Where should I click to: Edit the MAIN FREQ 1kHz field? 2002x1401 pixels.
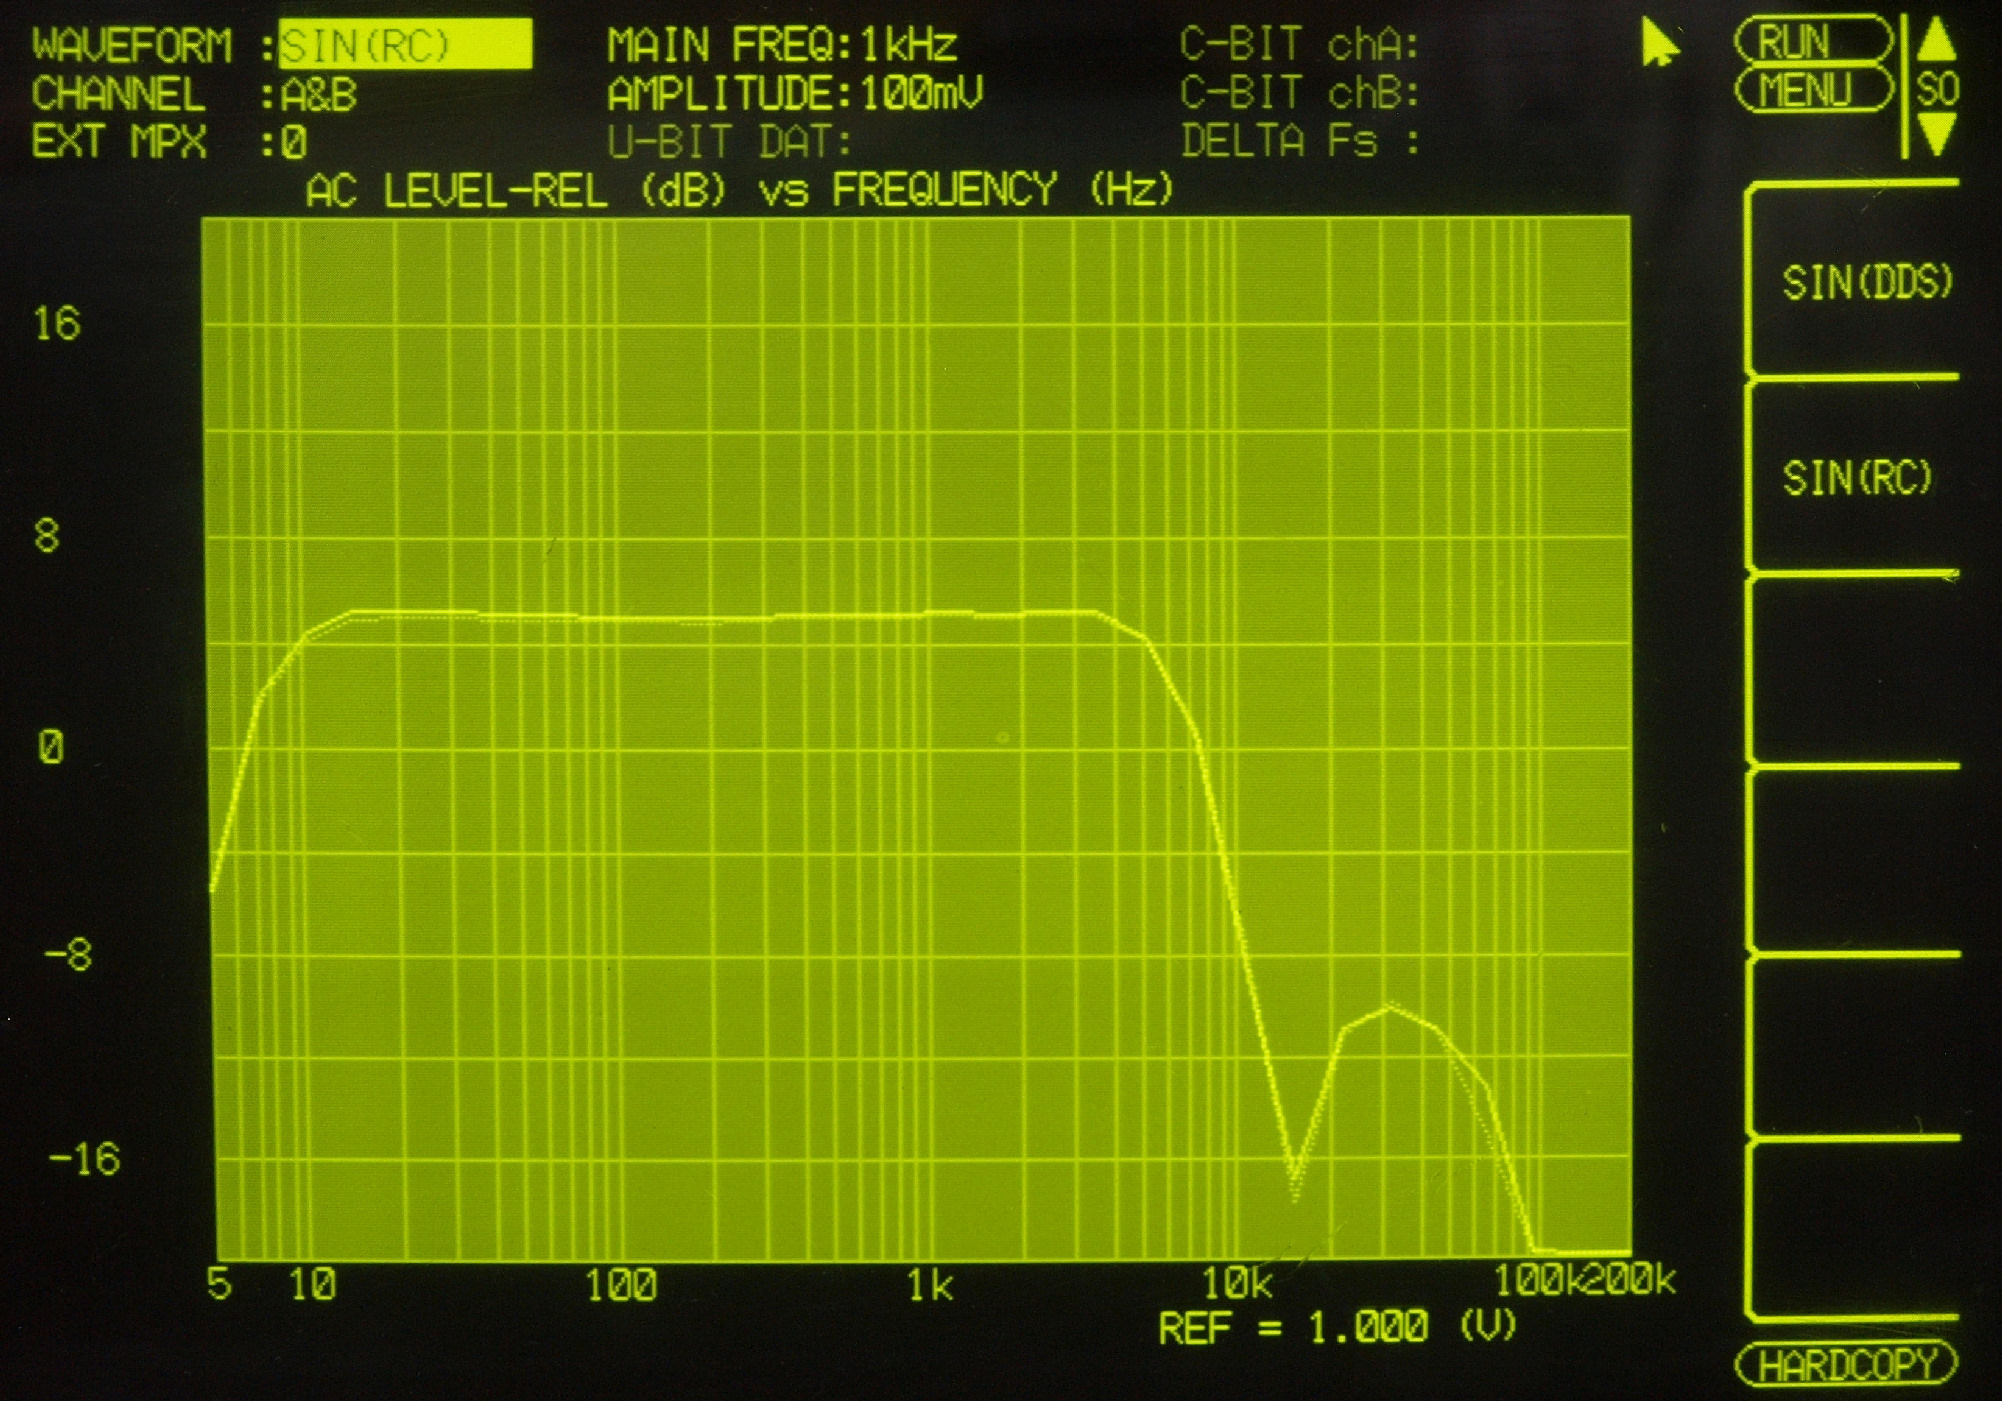pos(908,45)
